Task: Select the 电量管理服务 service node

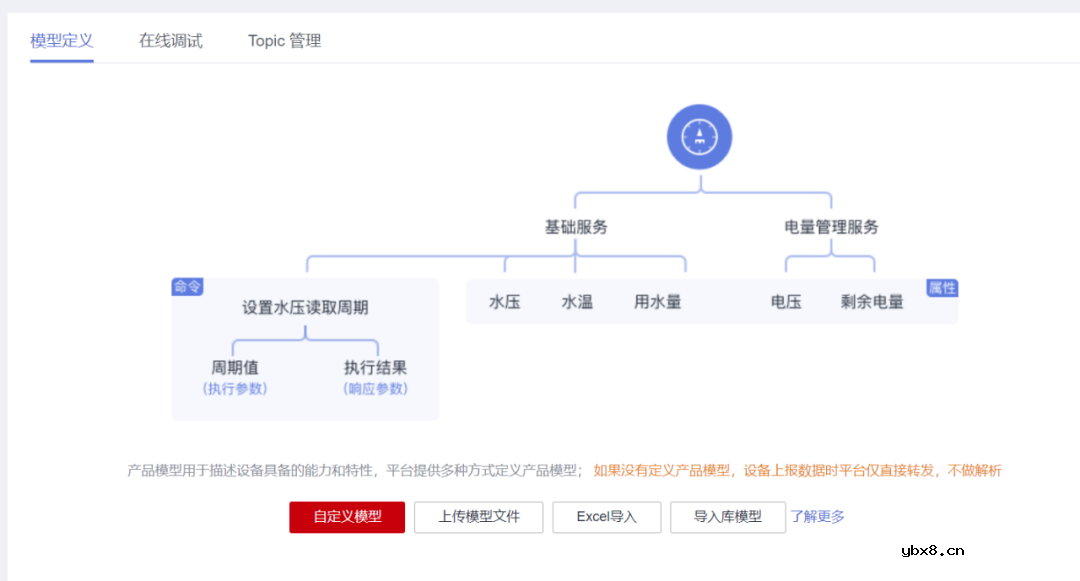Action: click(832, 227)
